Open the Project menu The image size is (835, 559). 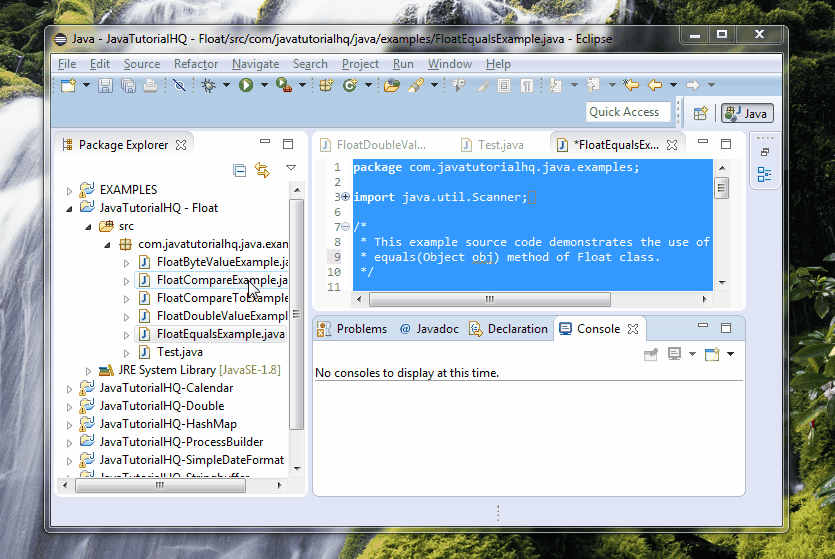361,64
